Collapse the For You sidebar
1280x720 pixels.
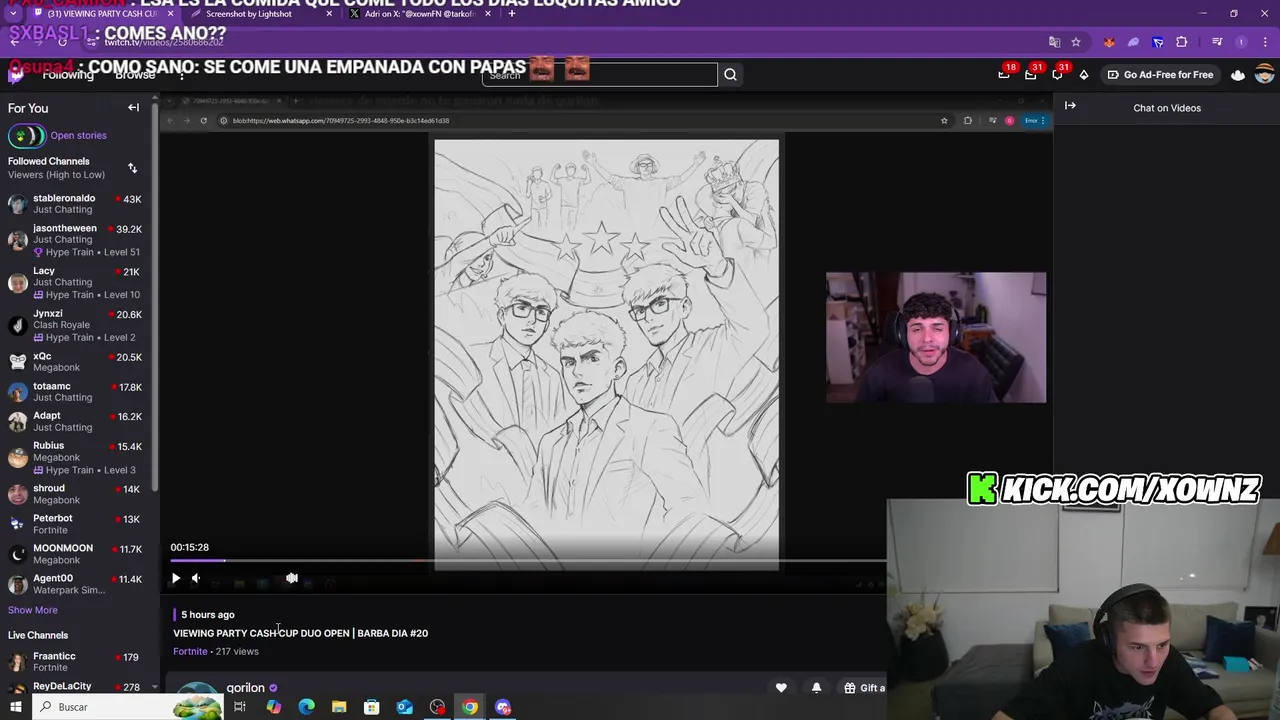click(133, 108)
